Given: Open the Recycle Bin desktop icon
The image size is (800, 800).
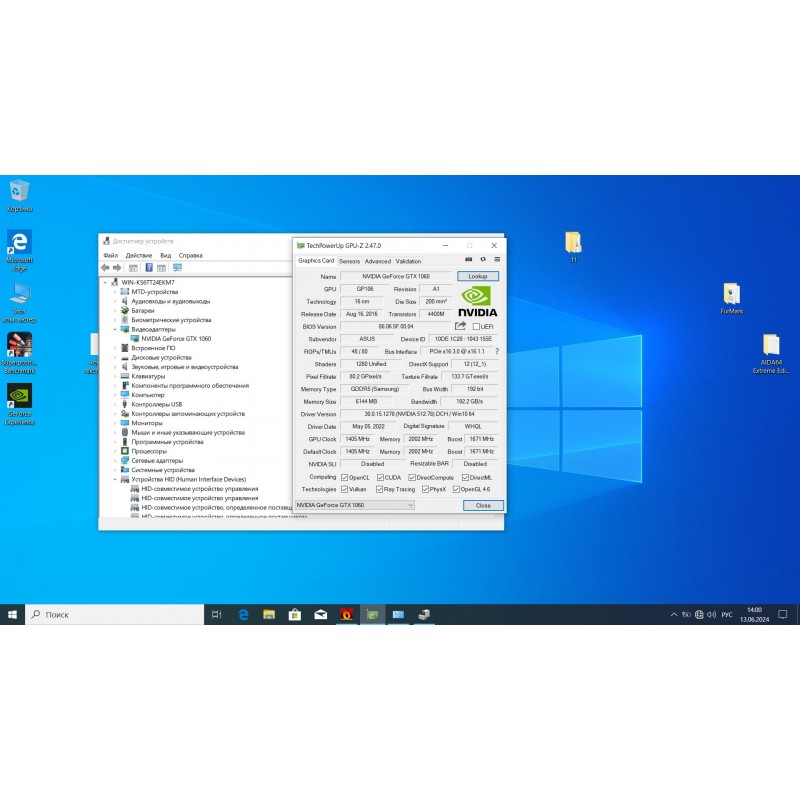Looking at the screenshot, I should [19, 195].
